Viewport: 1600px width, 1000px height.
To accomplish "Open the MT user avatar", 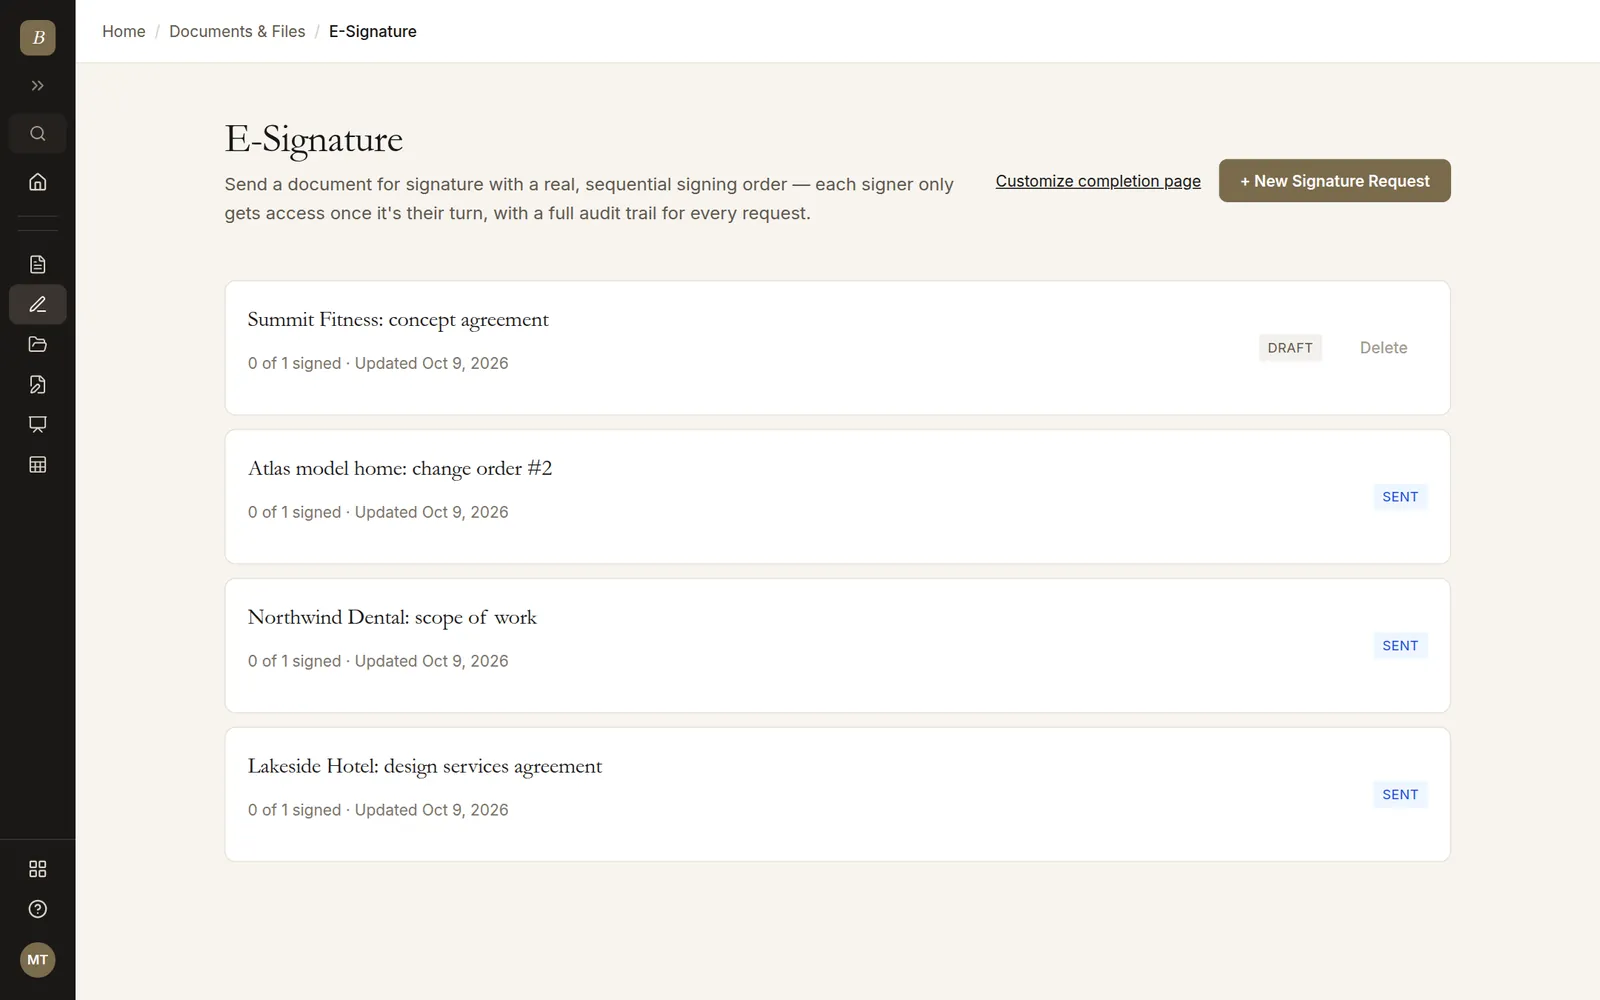I will tap(38, 960).
